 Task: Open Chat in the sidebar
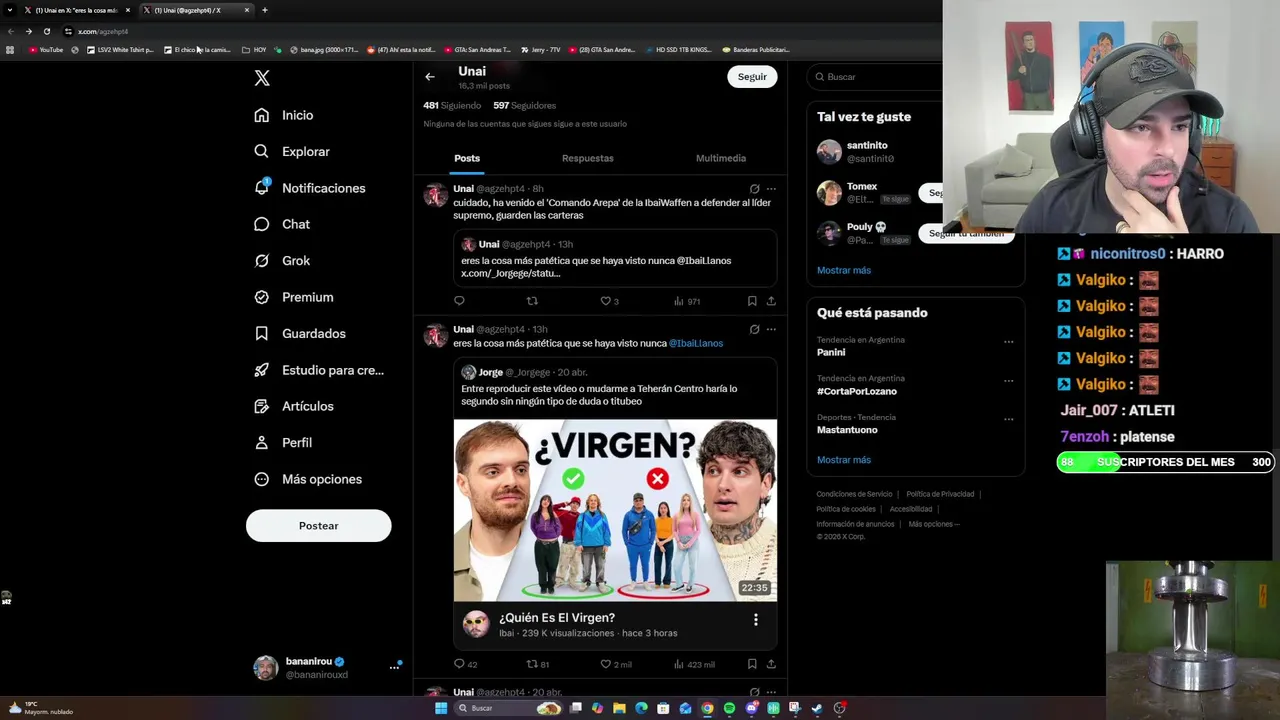point(282,224)
